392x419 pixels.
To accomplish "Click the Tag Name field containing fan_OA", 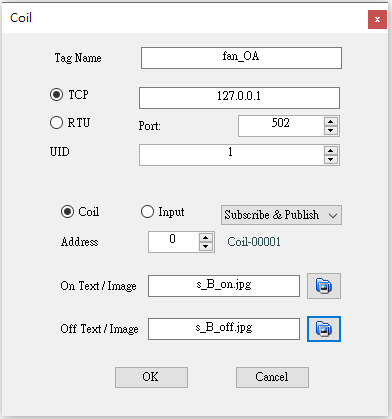I will (241, 58).
